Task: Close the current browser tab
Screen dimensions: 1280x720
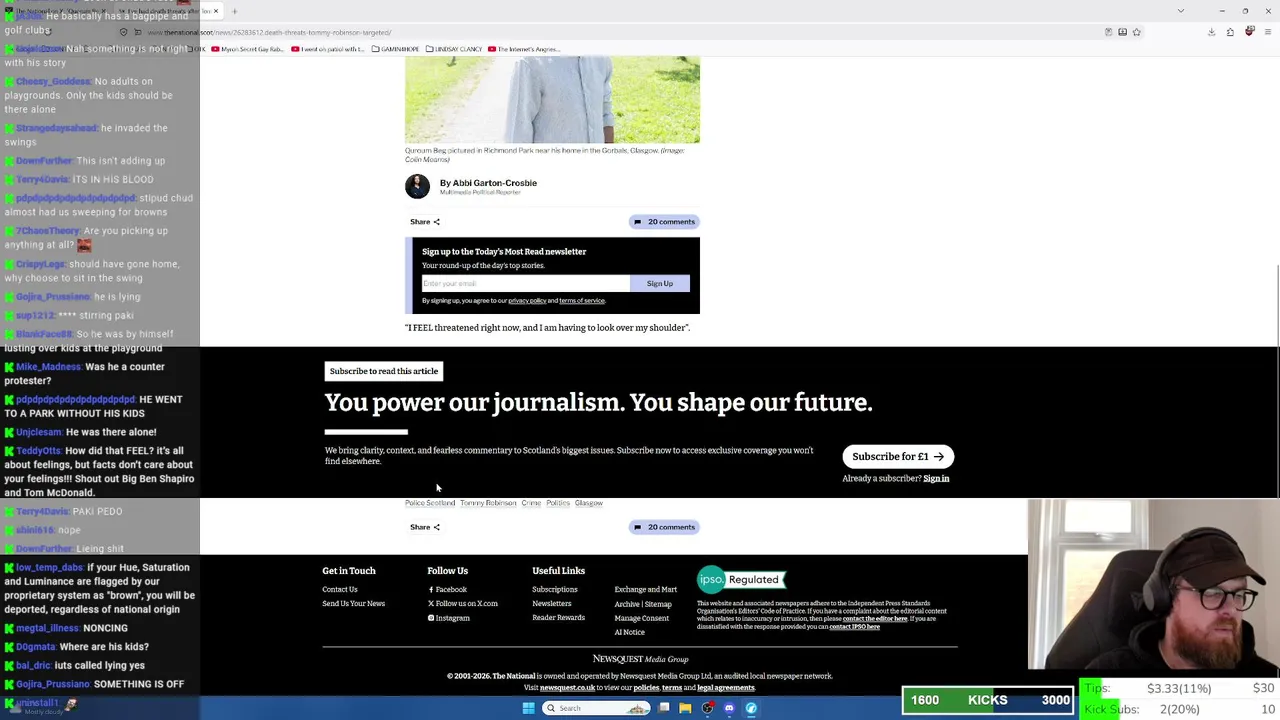Action: [x=216, y=11]
